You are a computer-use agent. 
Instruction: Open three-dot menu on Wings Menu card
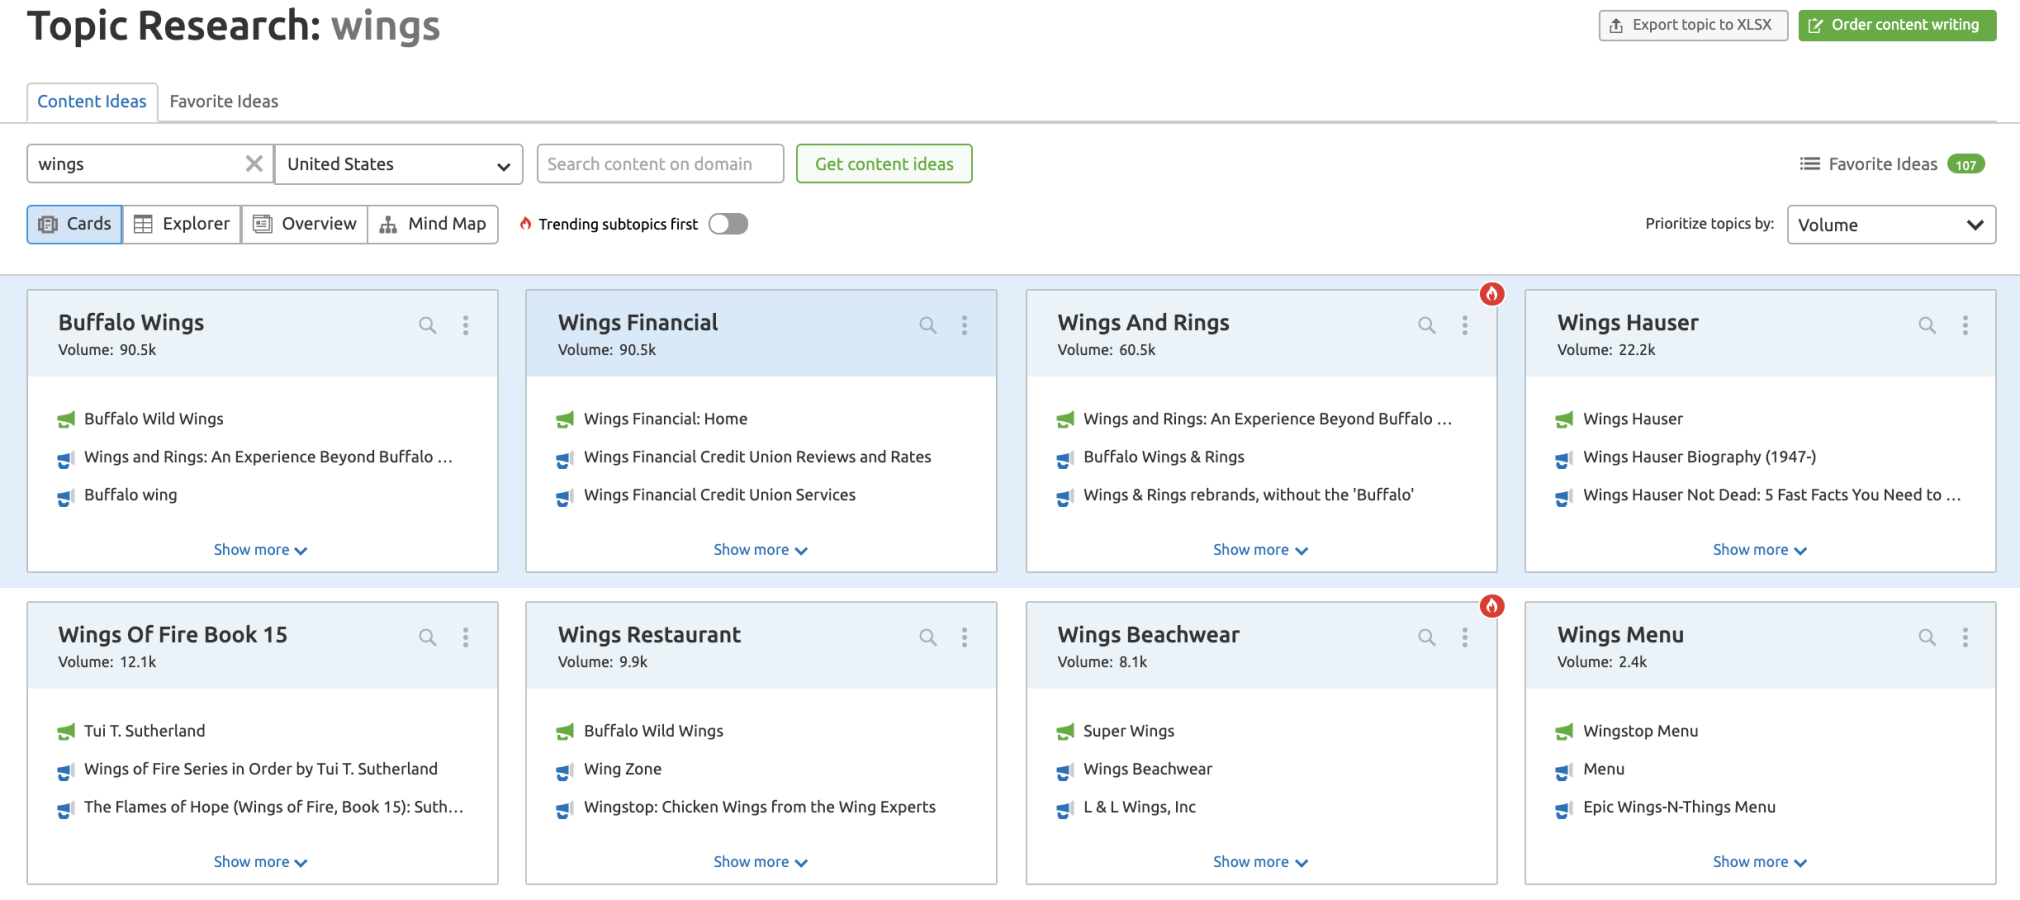click(x=1965, y=637)
